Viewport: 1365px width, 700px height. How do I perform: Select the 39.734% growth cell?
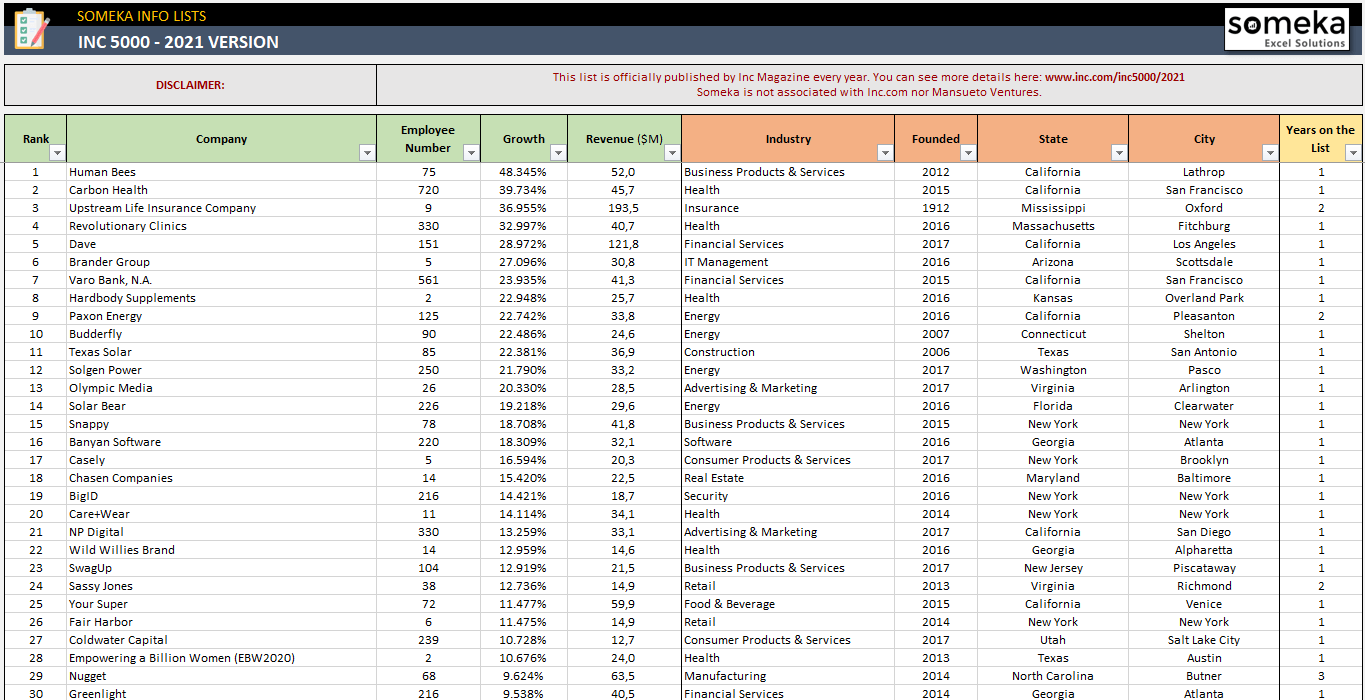click(524, 190)
